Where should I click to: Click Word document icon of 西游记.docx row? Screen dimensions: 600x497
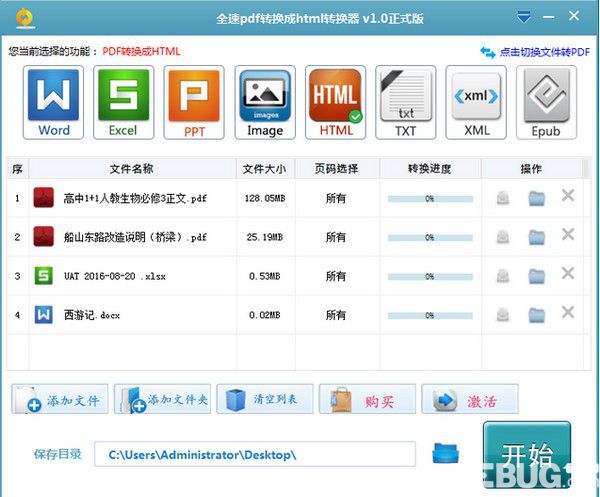pyautogui.click(x=44, y=314)
